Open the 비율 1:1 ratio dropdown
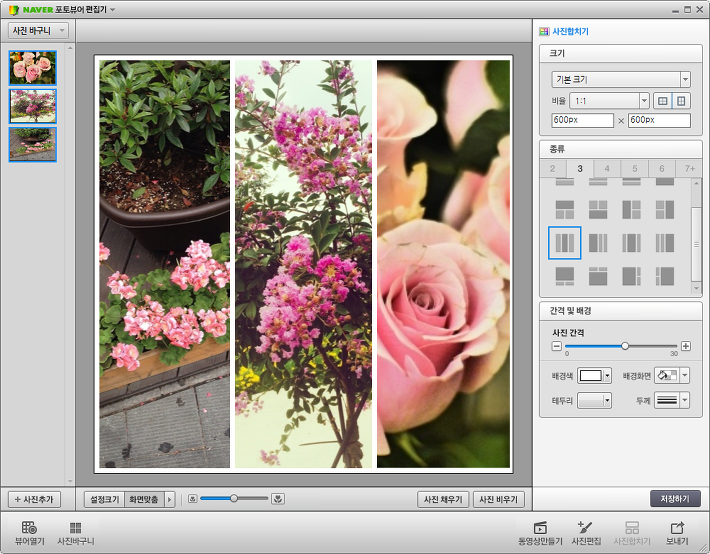Screen dimensions: 710x554 click(609, 101)
